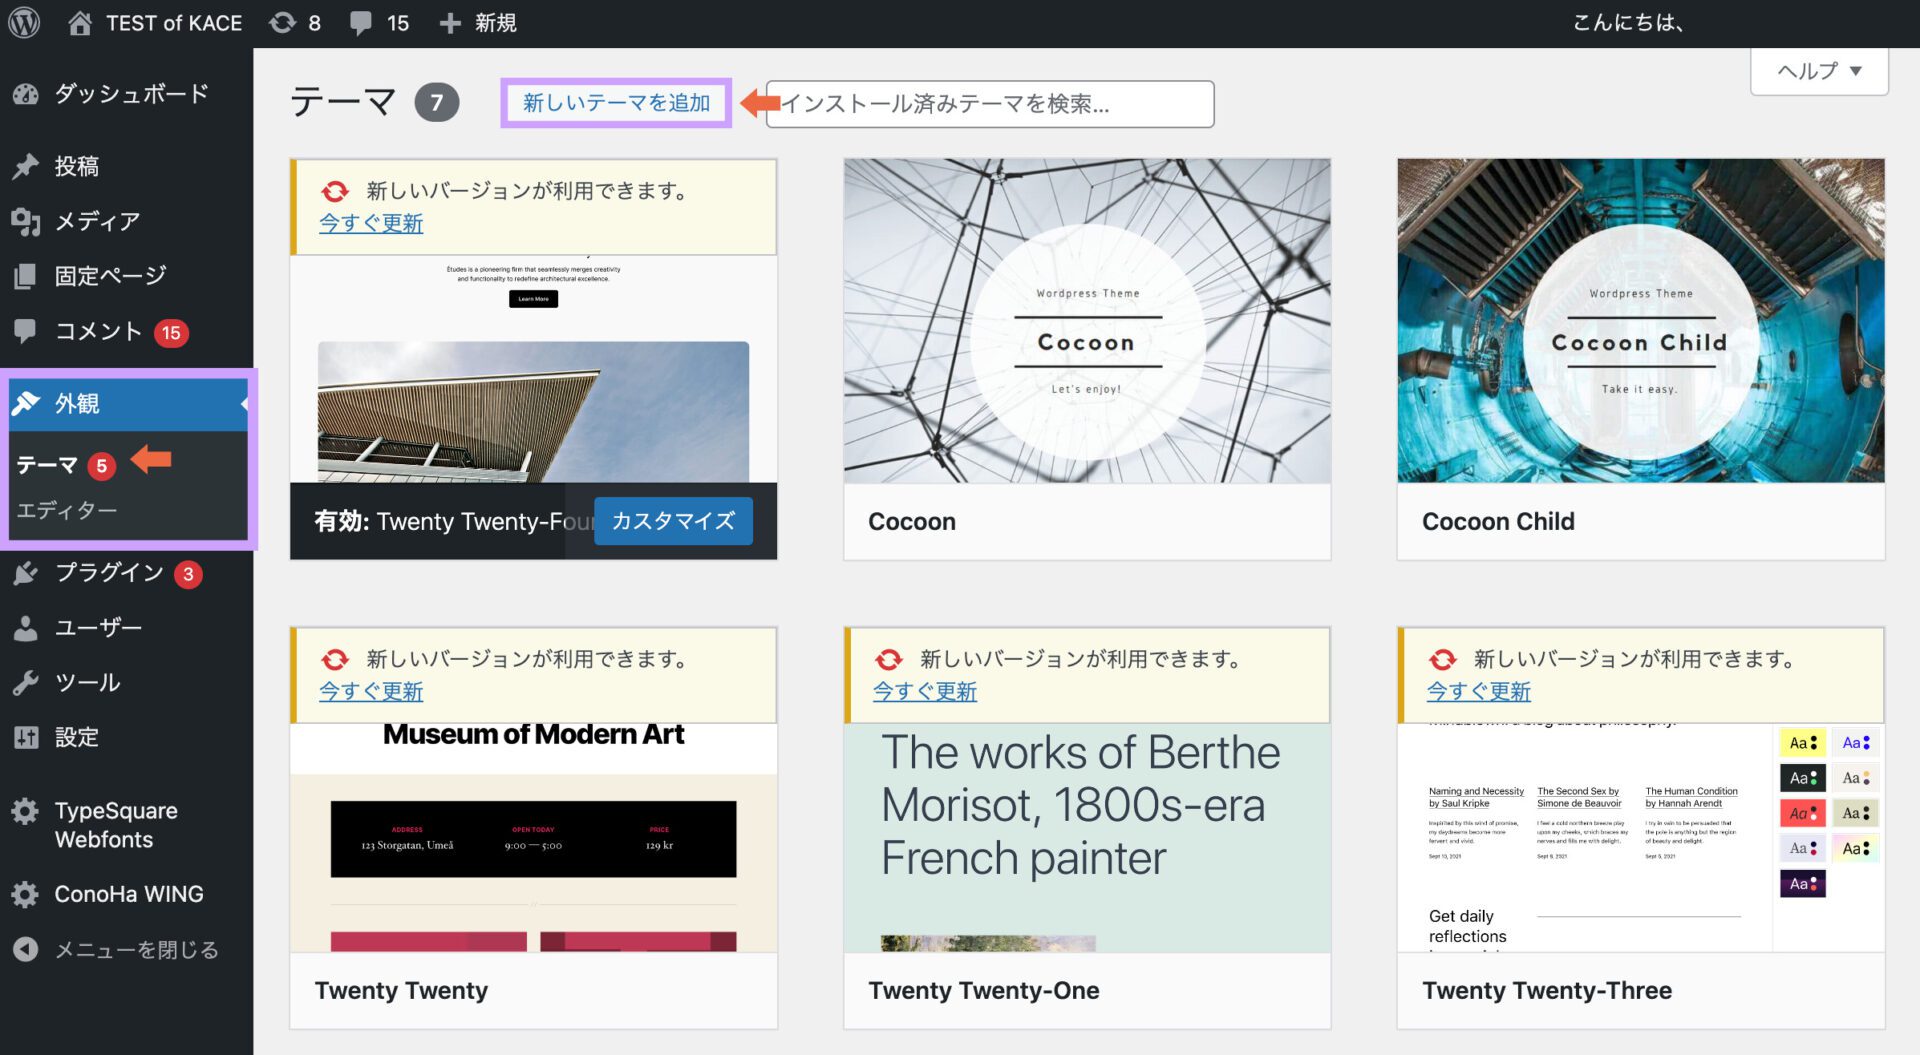Click the 外観 paintbrush icon
The height and width of the screenshot is (1055, 1920).
[x=26, y=403]
